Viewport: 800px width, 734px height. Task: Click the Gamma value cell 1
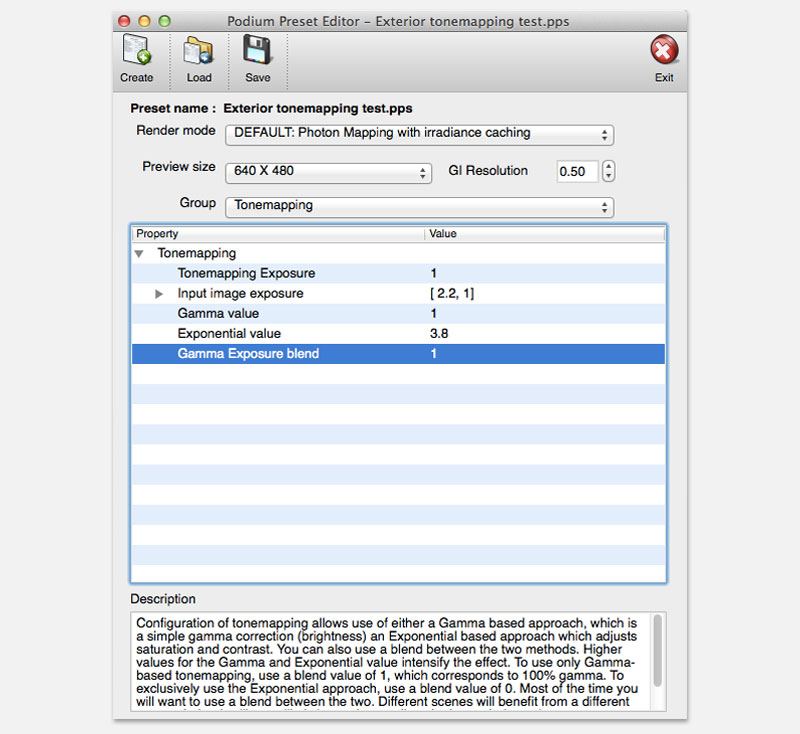[434, 314]
